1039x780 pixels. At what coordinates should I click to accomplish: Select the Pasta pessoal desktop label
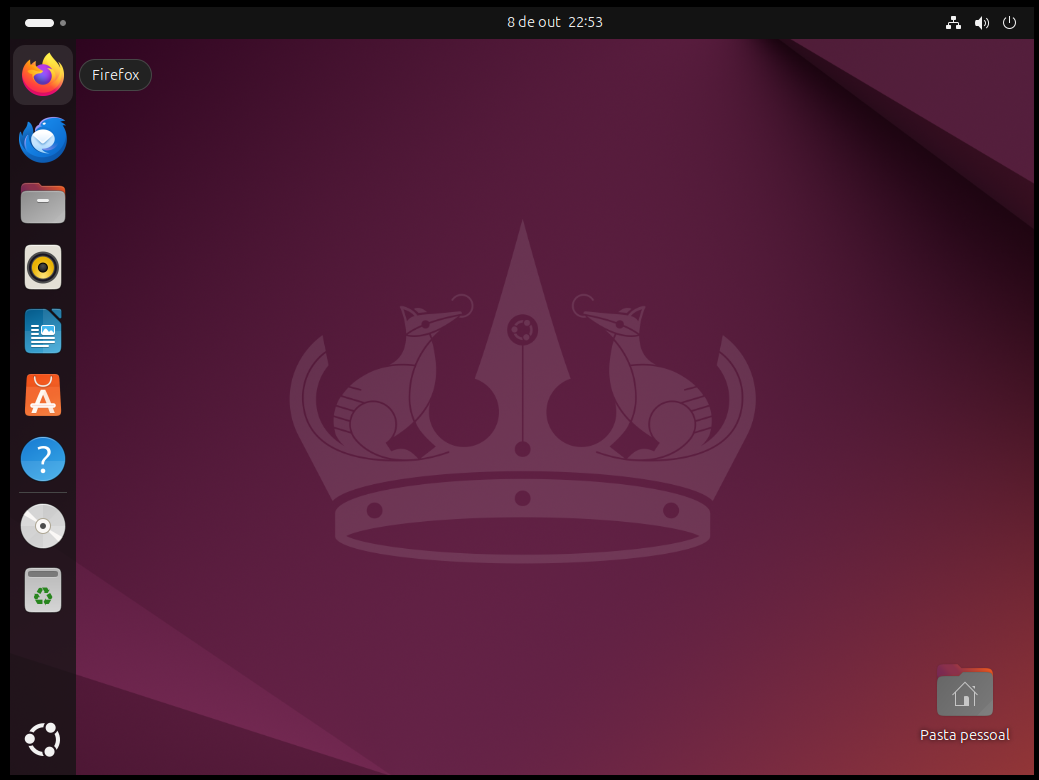click(x=964, y=734)
